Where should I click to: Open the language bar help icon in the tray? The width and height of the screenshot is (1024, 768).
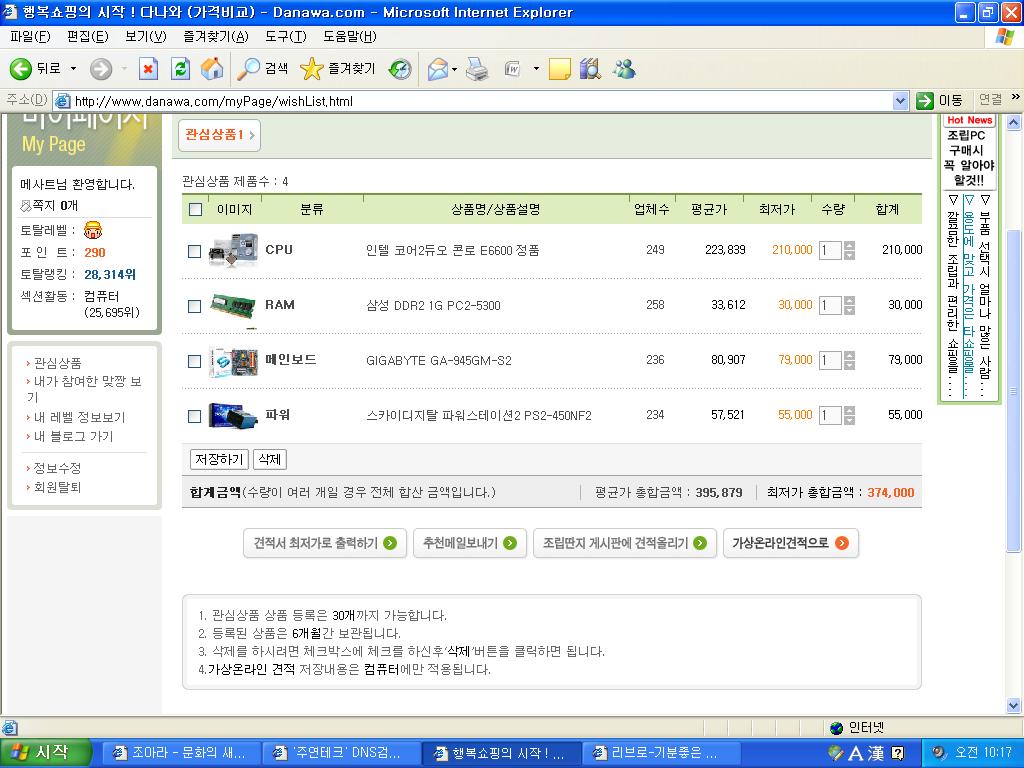898,753
